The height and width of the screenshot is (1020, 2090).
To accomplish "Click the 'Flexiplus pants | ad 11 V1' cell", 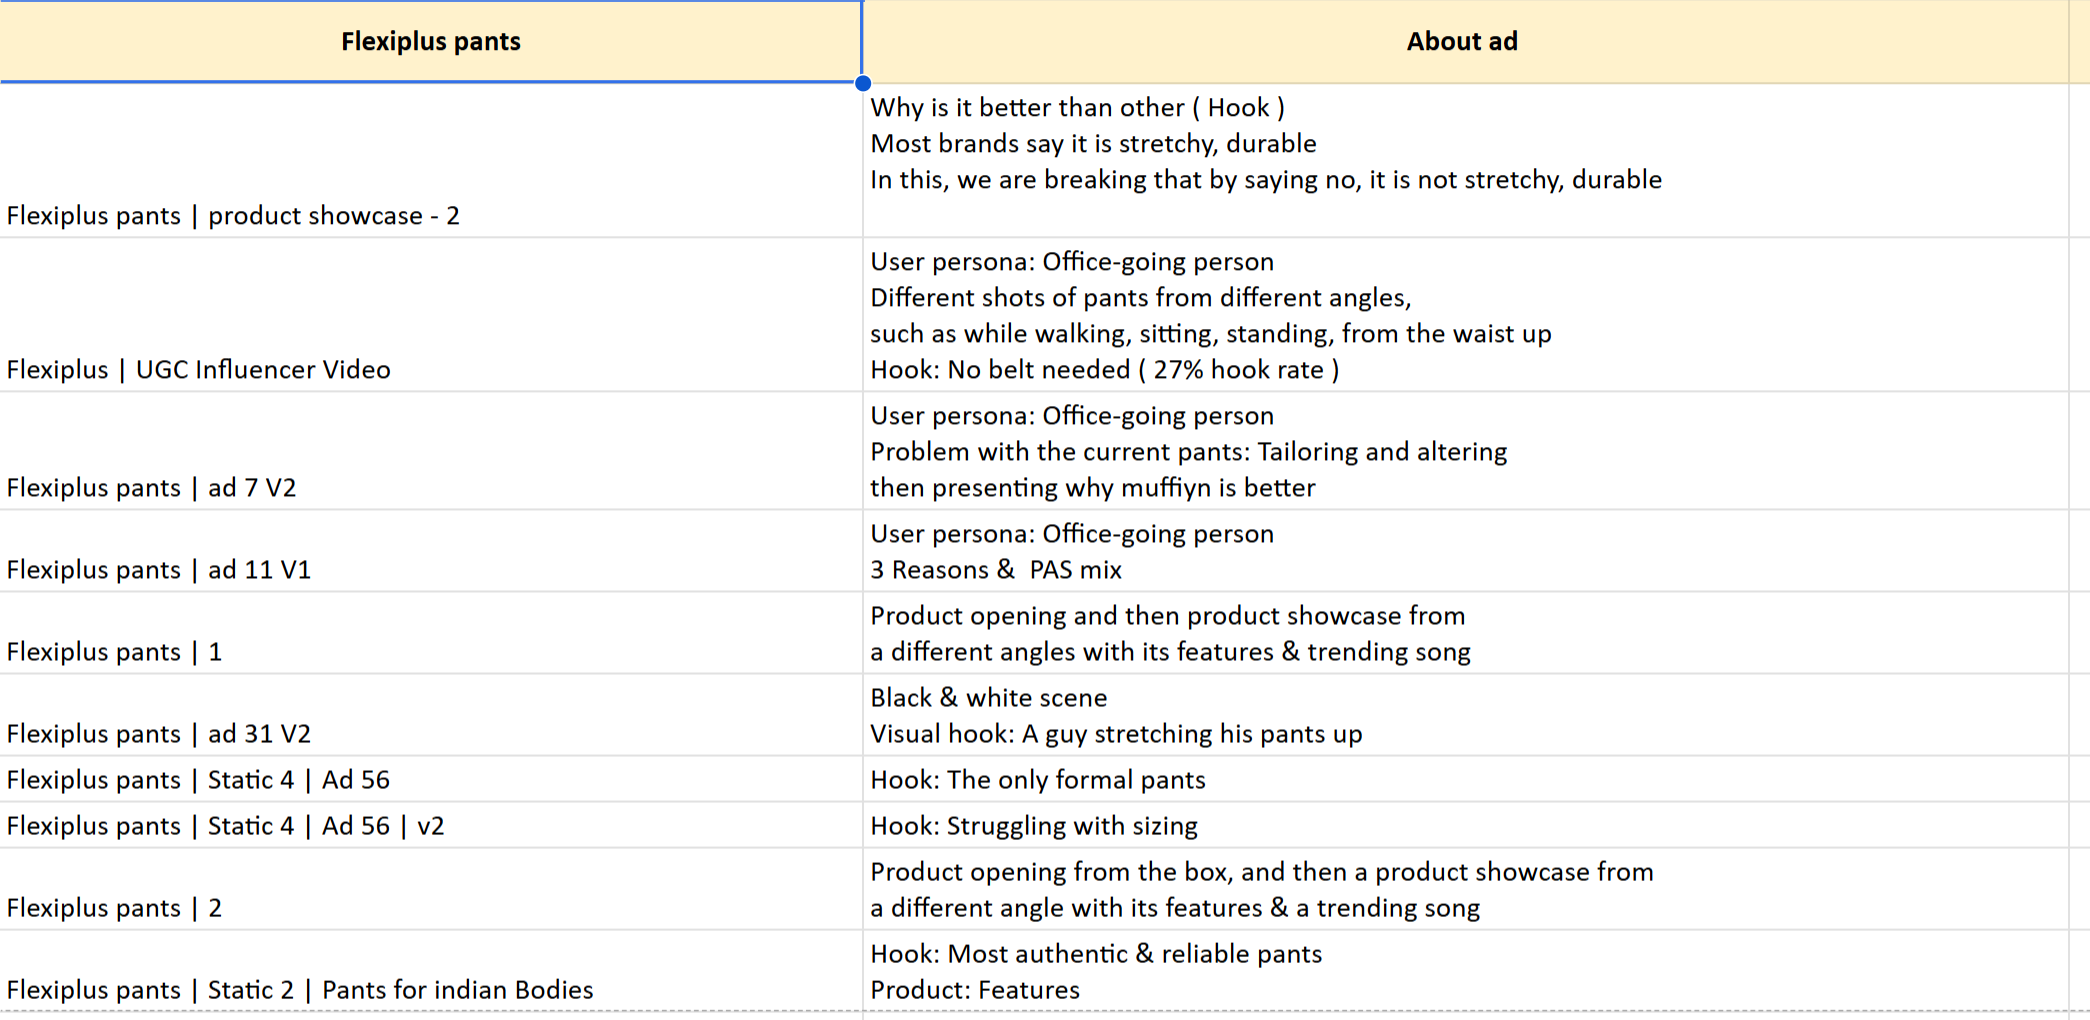I will pos(159,569).
